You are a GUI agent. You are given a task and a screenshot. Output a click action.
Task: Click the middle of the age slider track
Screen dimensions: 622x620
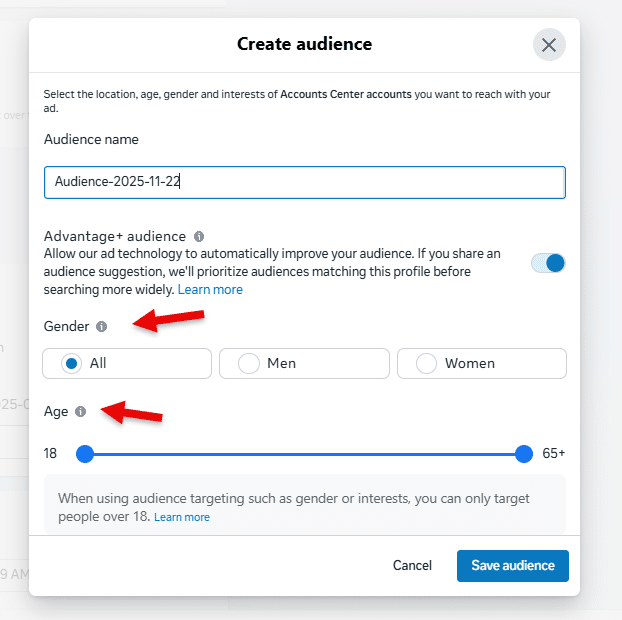coord(304,454)
